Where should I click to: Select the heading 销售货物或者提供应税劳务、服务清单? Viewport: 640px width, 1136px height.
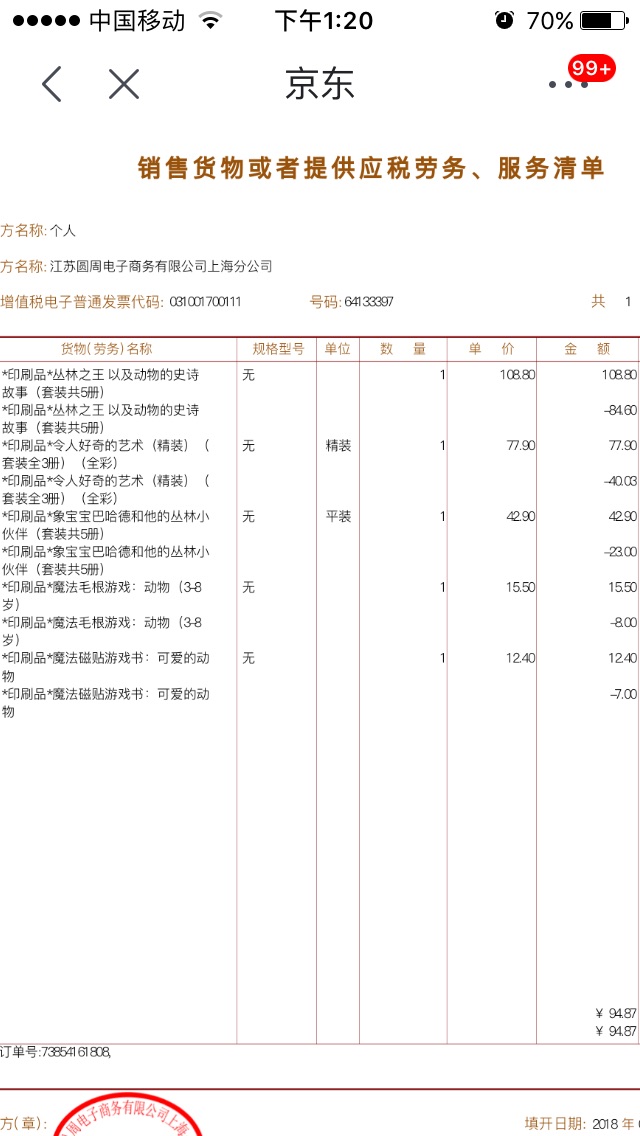tap(372, 168)
